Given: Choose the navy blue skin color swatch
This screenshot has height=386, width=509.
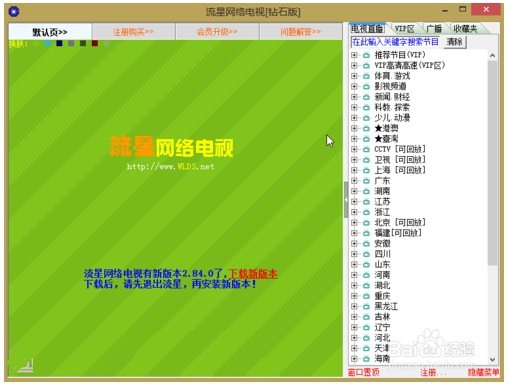Looking at the screenshot, I should (x=59, y=43).
